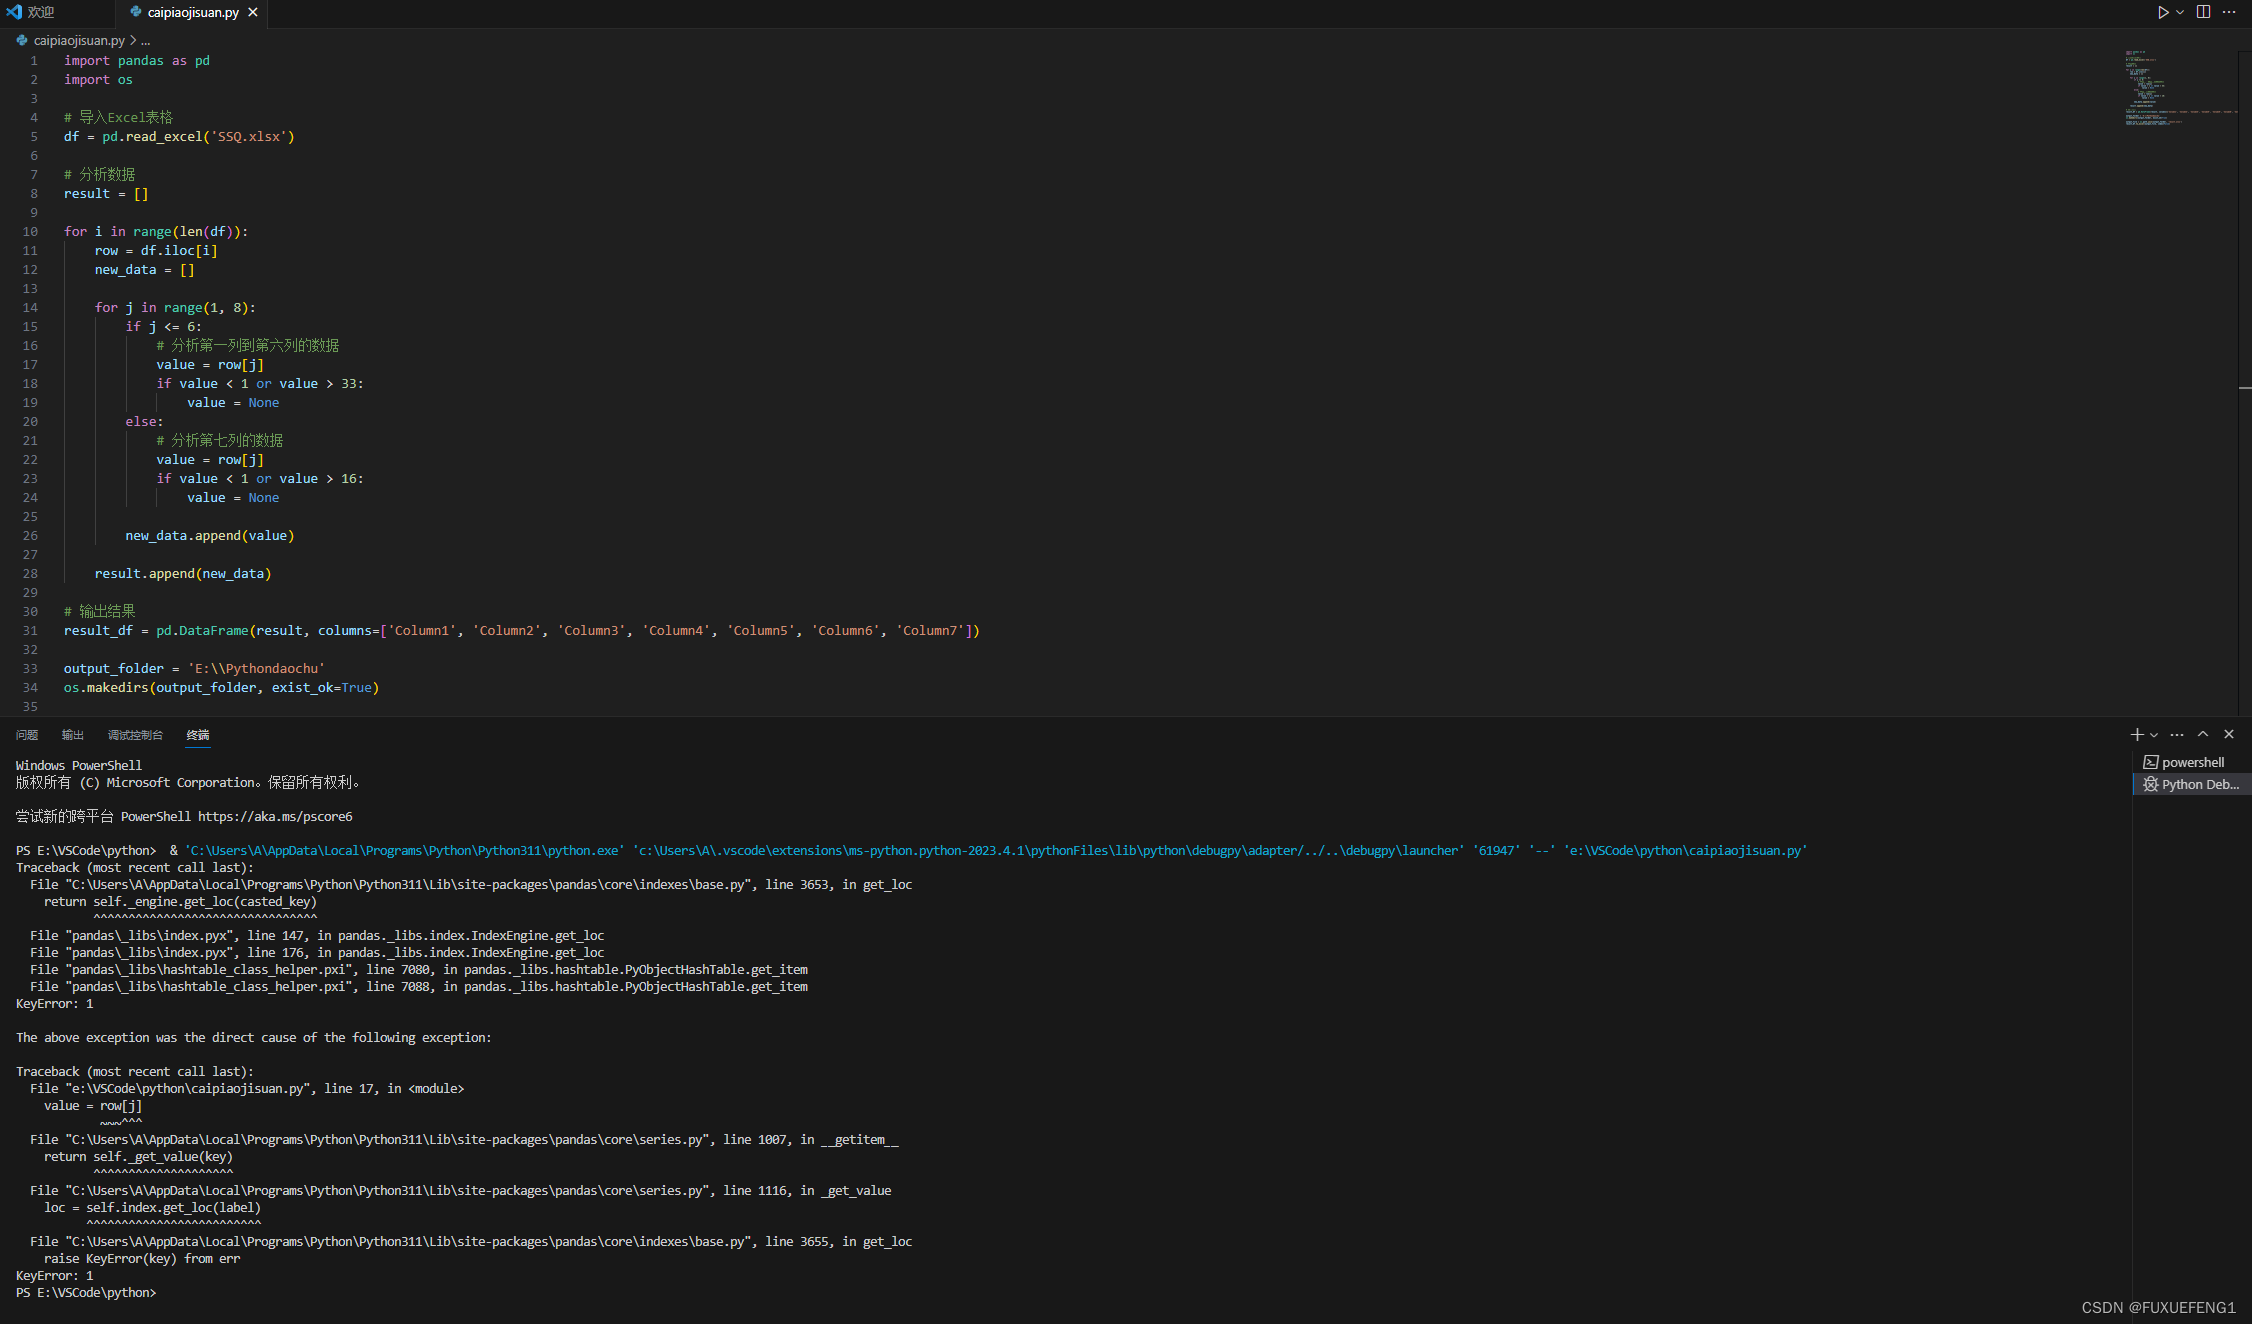Open run options dropdown beside play button
2252x1324 pixels.
(x=2180, y=12)
